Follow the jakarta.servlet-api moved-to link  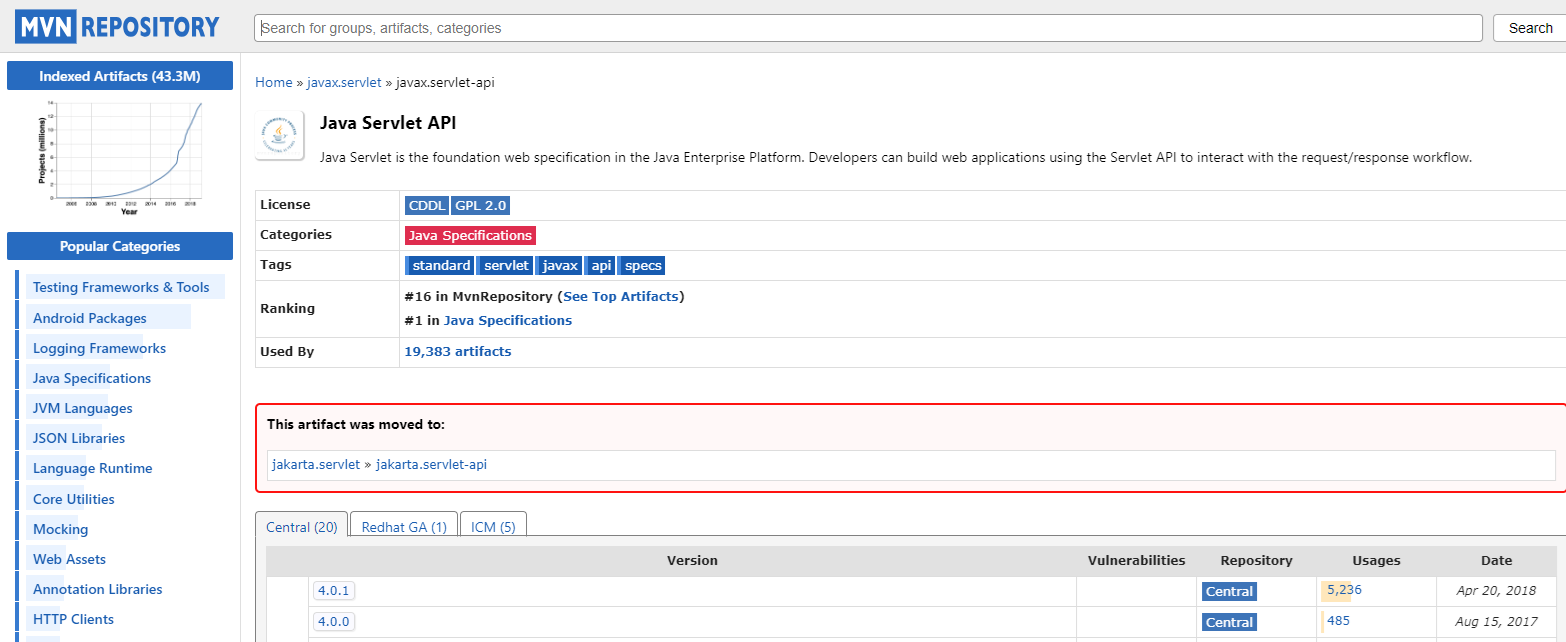(431, 464)
